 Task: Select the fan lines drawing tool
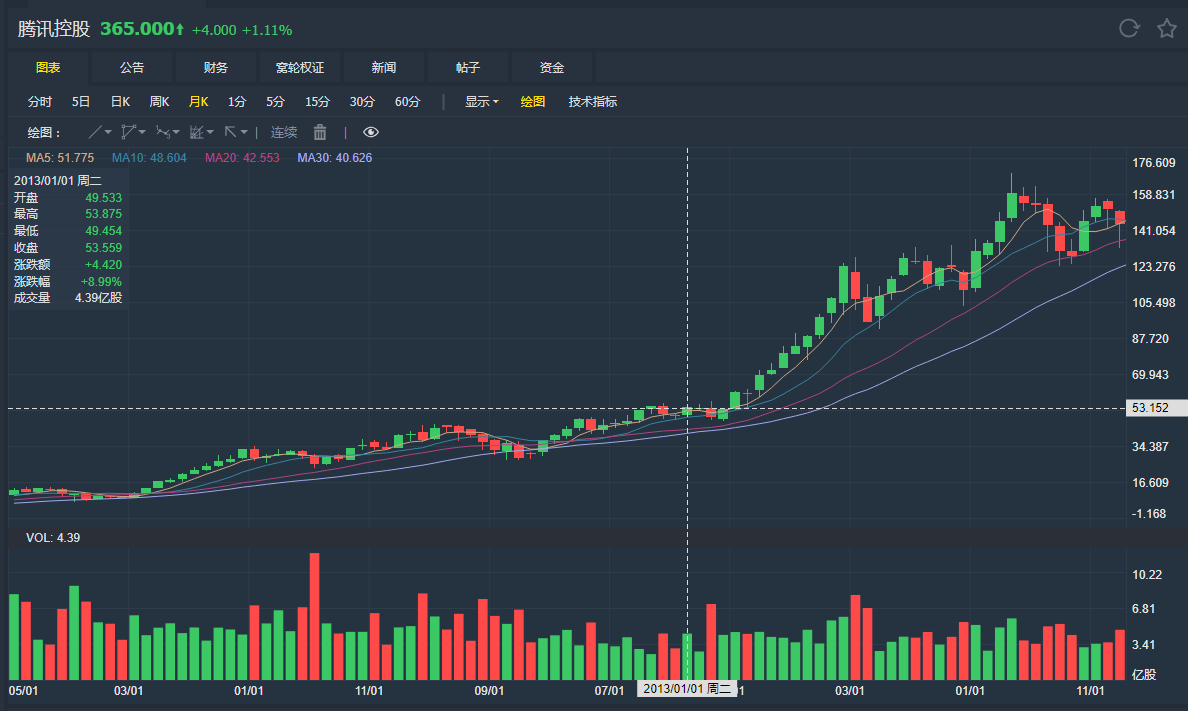[196, 132]
